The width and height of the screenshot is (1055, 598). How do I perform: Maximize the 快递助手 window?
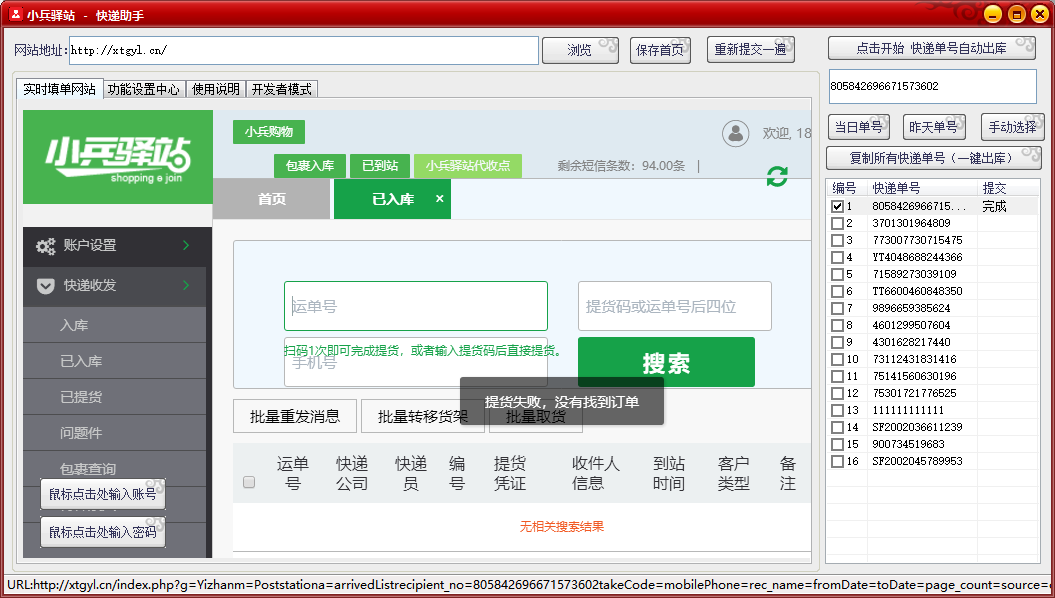click(1017, 14)
